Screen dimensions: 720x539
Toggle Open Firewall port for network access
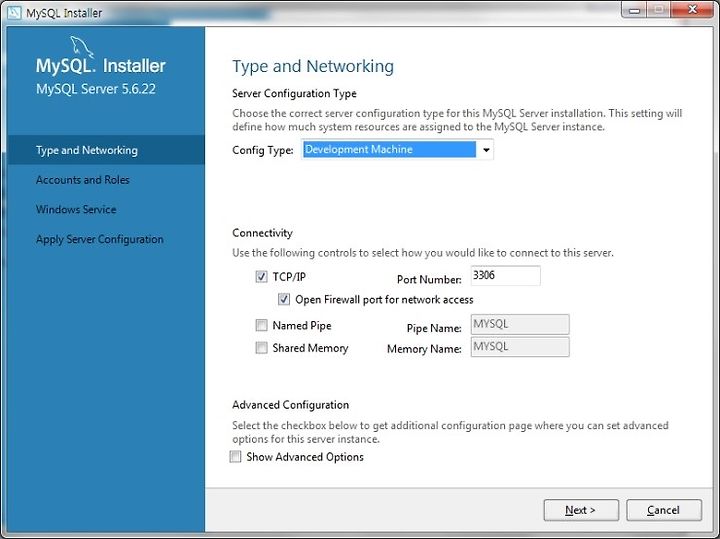(284, 300)
